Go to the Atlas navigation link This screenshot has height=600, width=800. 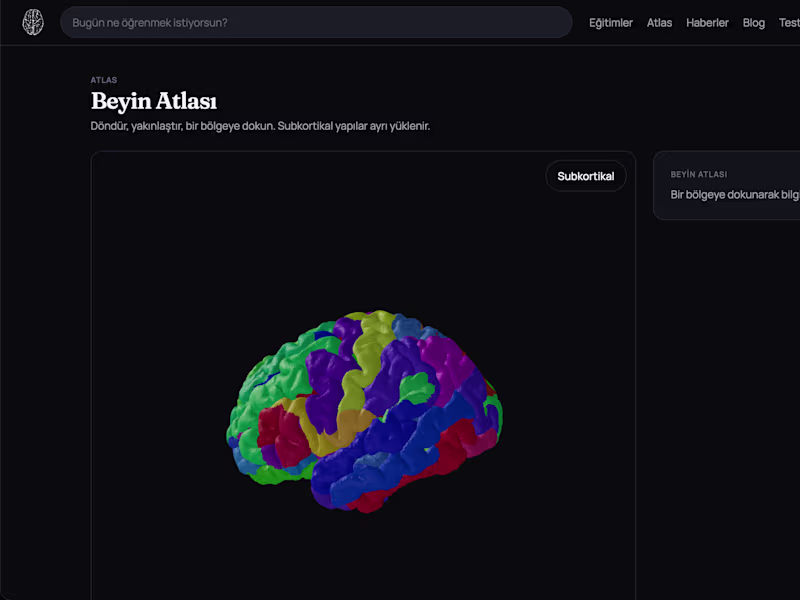point(659,23)
